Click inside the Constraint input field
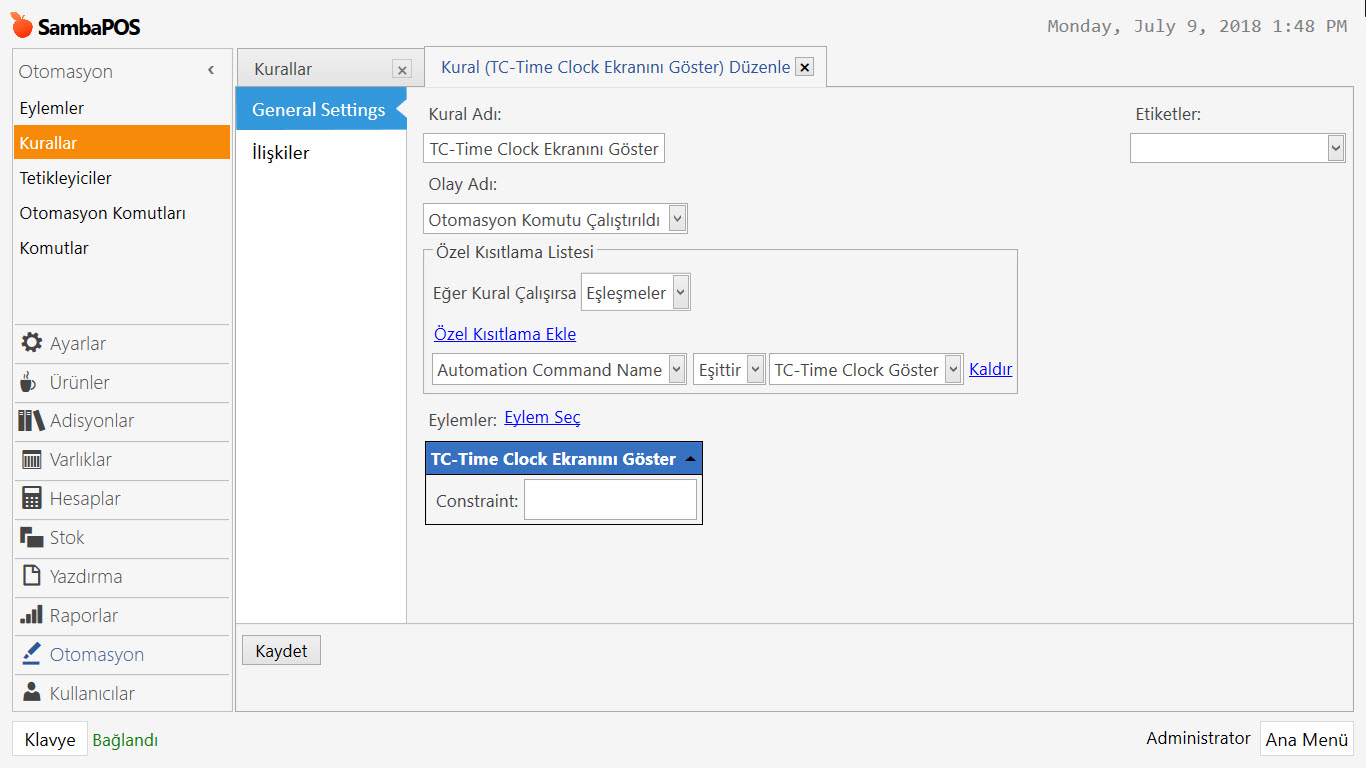This screenshot has width=1366, height=768. [610, 499]
